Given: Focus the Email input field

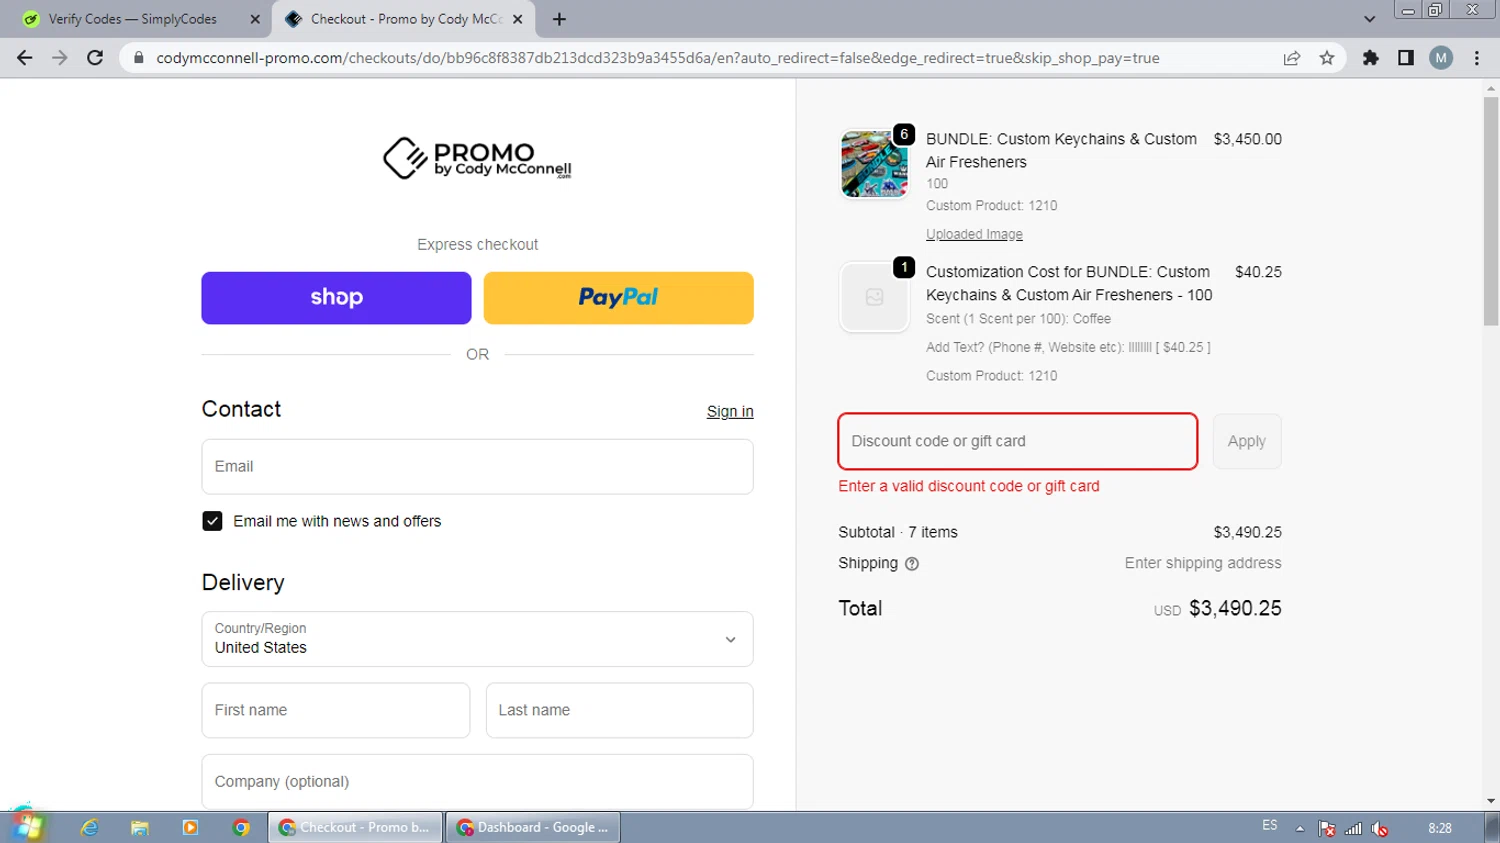Looking at the screenshot, I should click(x=477, y=467).
